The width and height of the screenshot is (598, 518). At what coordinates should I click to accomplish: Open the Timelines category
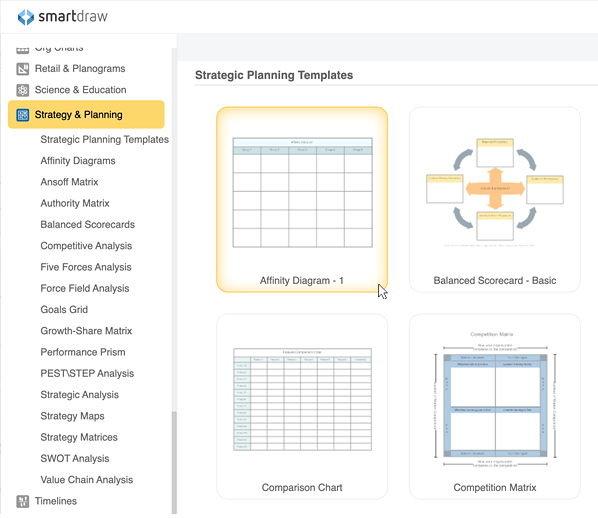pyautogui.click(x=56, y=501)
